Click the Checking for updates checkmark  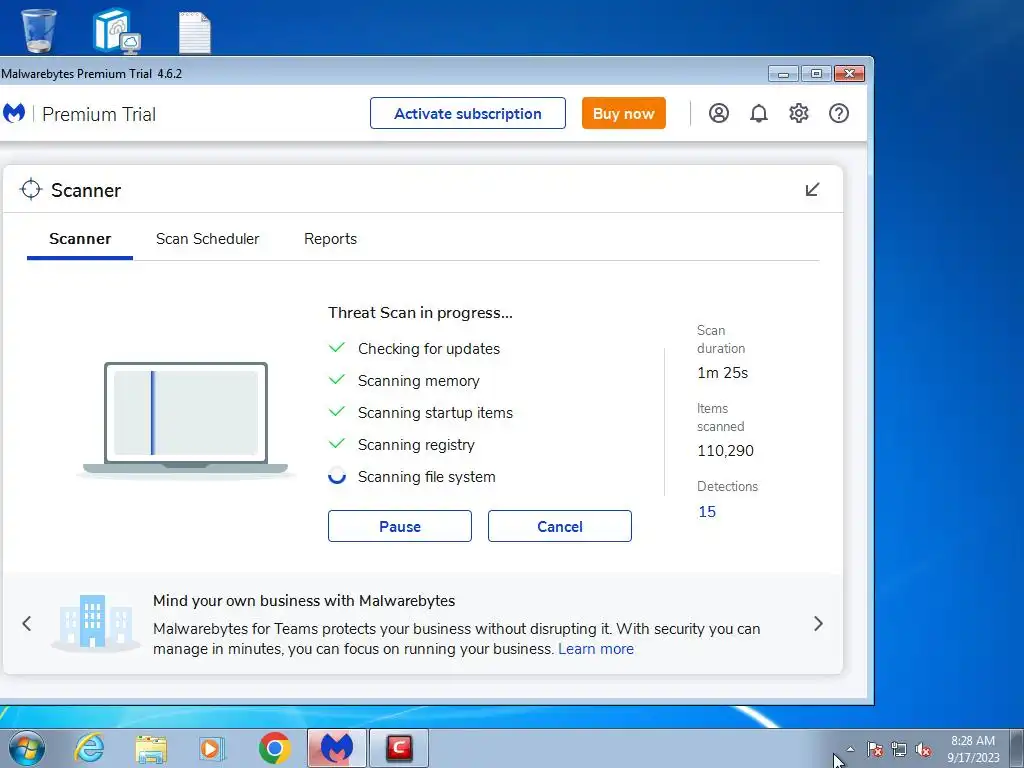[337, 347]
